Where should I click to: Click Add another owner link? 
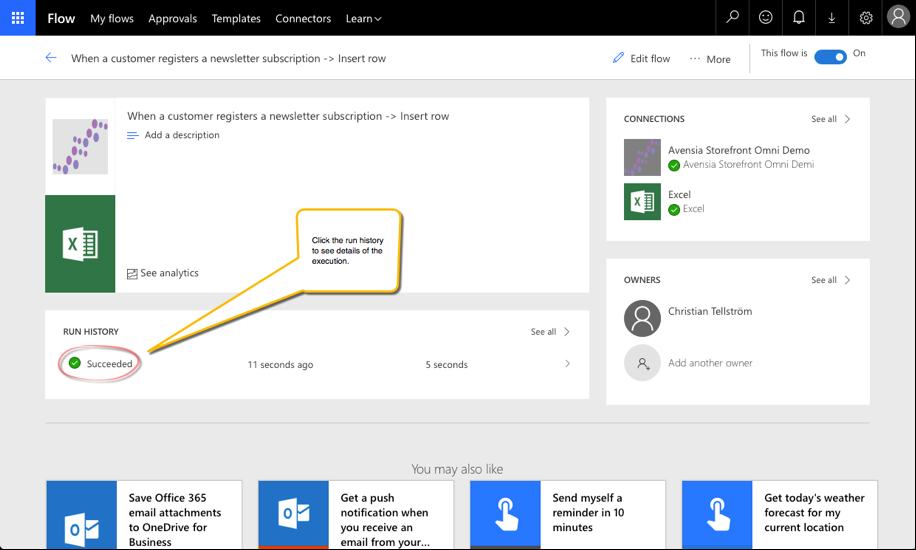tap(710, 363)
